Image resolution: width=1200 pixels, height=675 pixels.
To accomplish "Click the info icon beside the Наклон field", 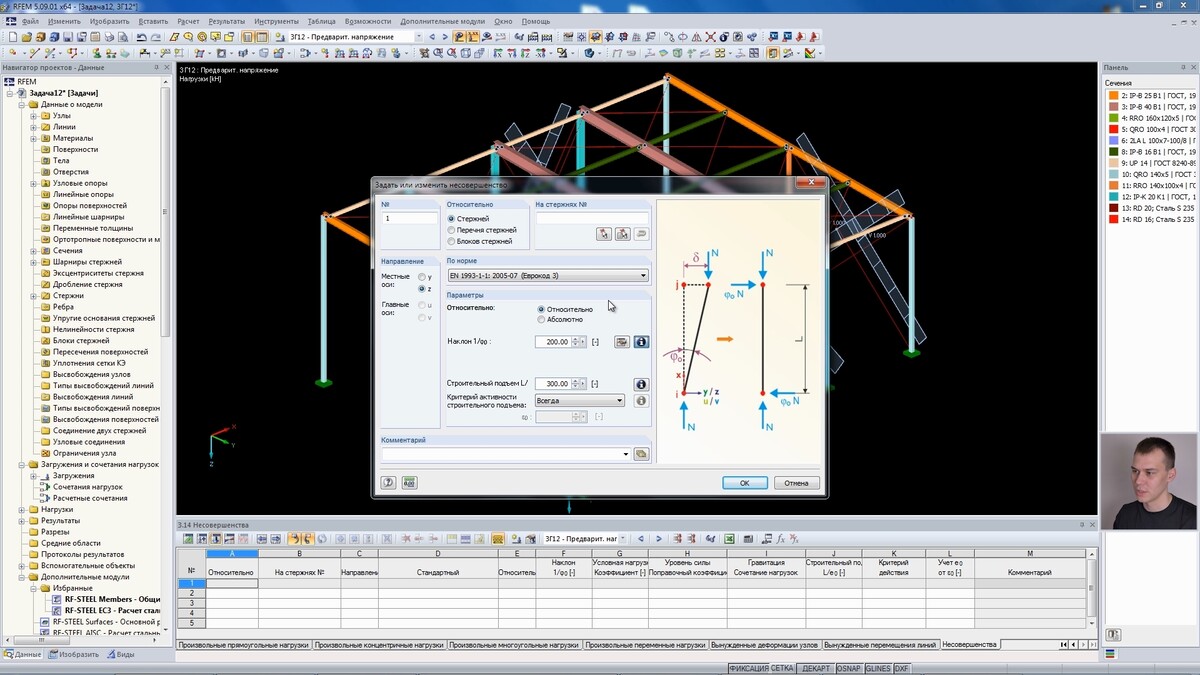I will 641,342.
